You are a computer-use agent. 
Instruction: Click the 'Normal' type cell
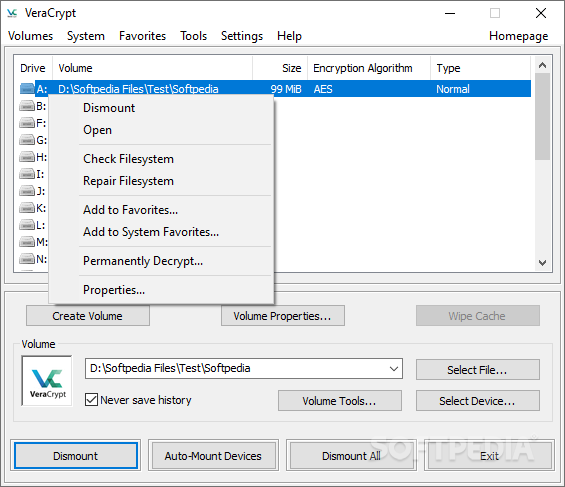click(453, 89)
